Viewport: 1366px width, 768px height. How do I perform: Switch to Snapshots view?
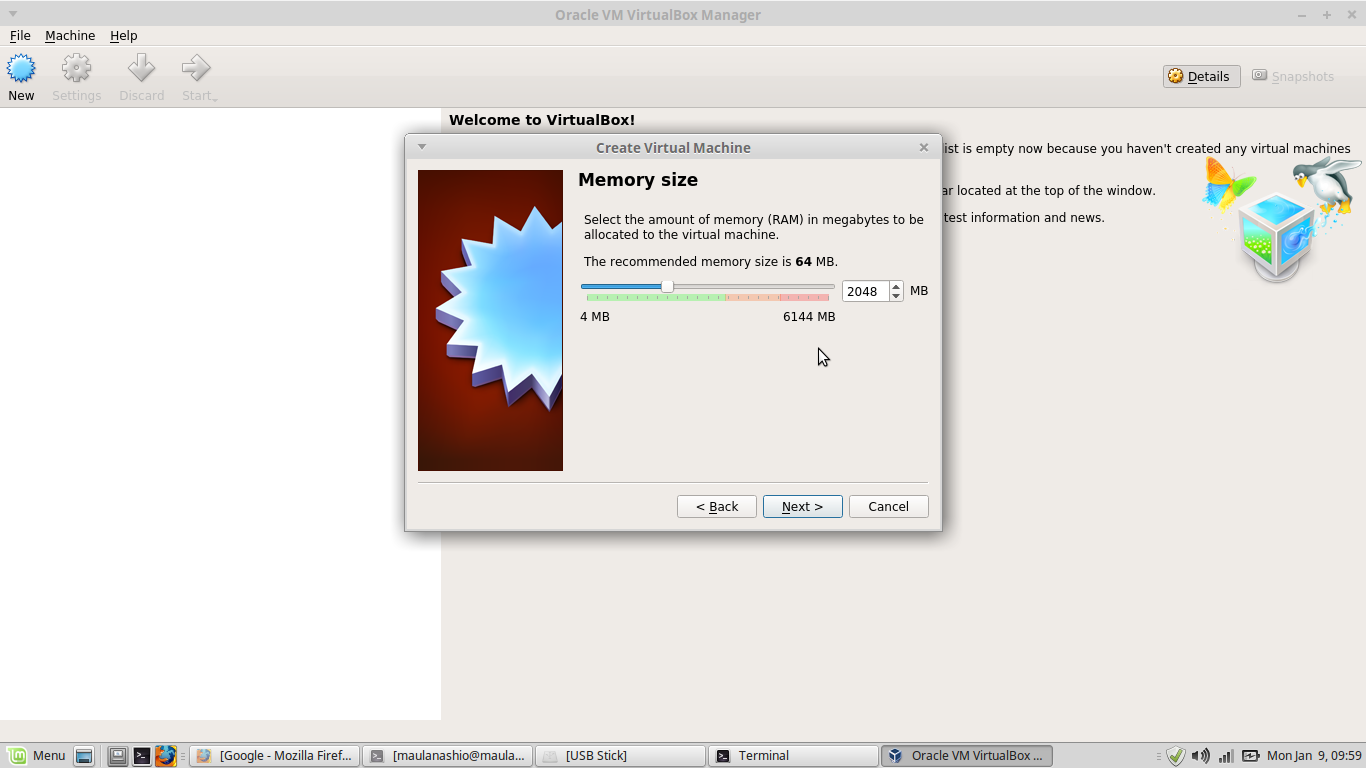click(1293, 76)
